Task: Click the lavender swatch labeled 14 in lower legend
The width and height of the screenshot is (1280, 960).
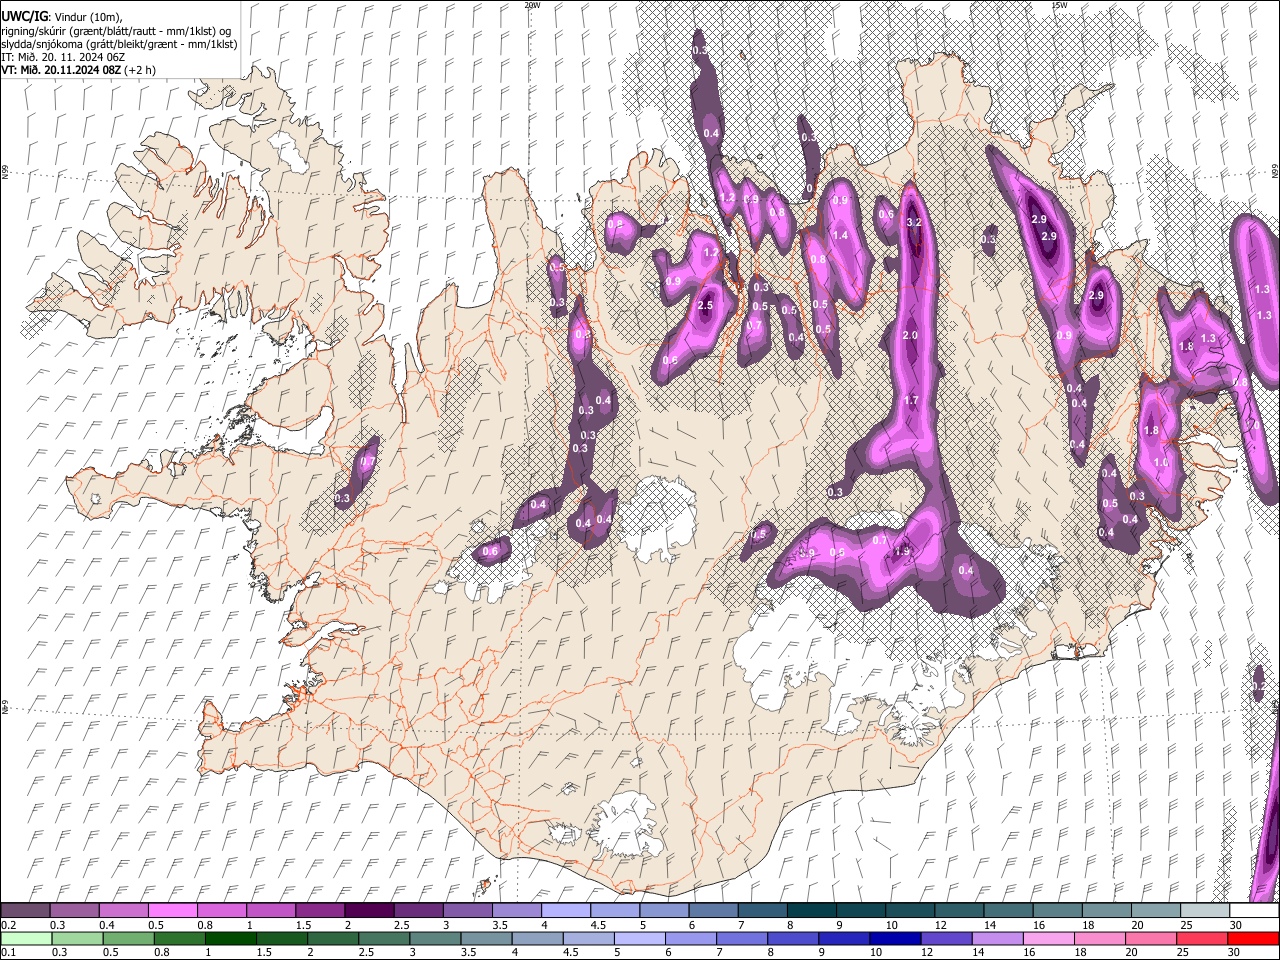Action: 997,939
